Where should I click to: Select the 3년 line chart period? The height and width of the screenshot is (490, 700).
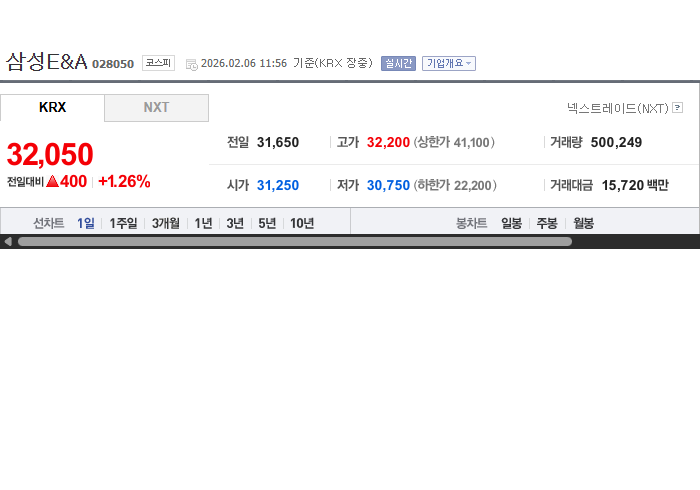click(x=235, y=223)
